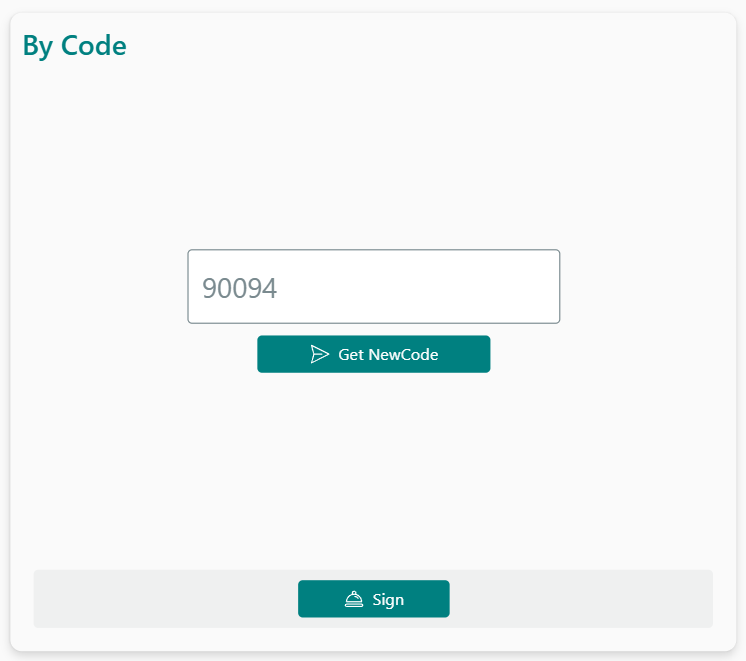746x661 pixels.
Task: Click the right edge of Sign button
Action: tap(442, 599)
